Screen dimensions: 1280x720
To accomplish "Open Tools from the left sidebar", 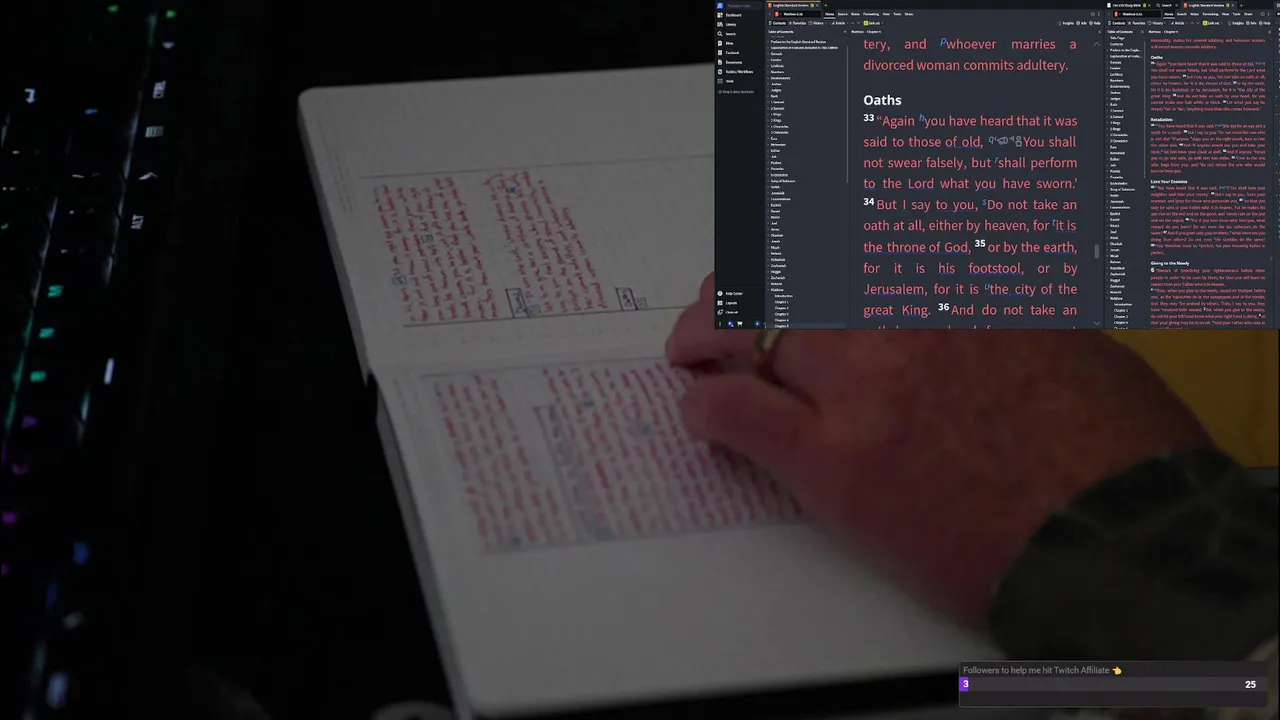I will tap(728, 81).
